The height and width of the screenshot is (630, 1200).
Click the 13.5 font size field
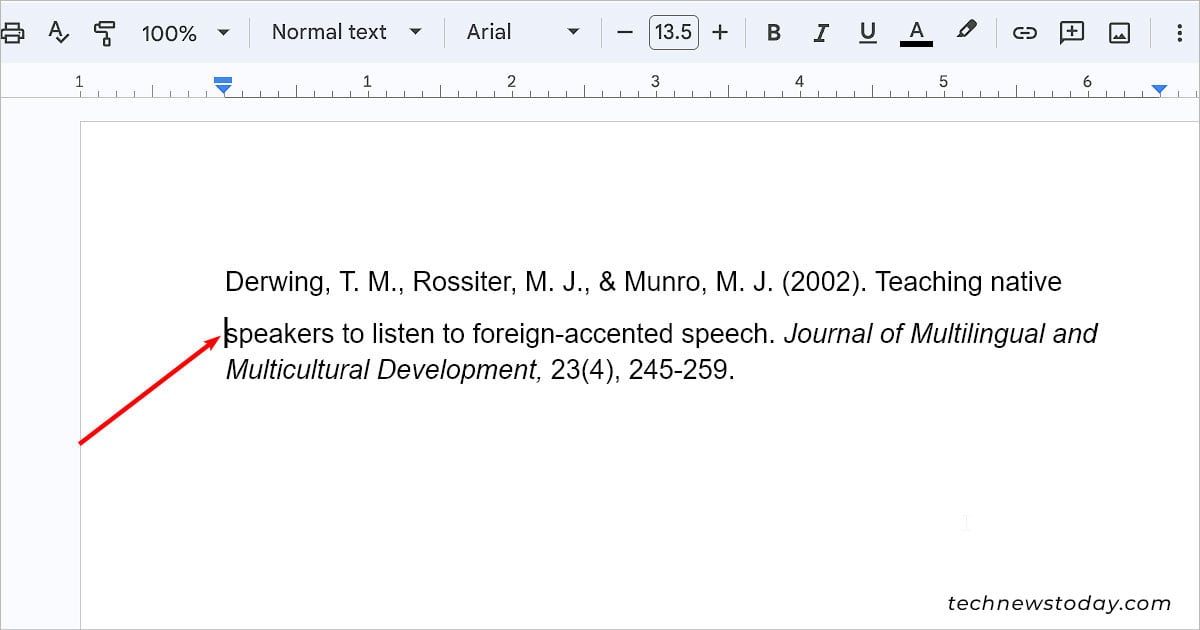pos(674,32)
